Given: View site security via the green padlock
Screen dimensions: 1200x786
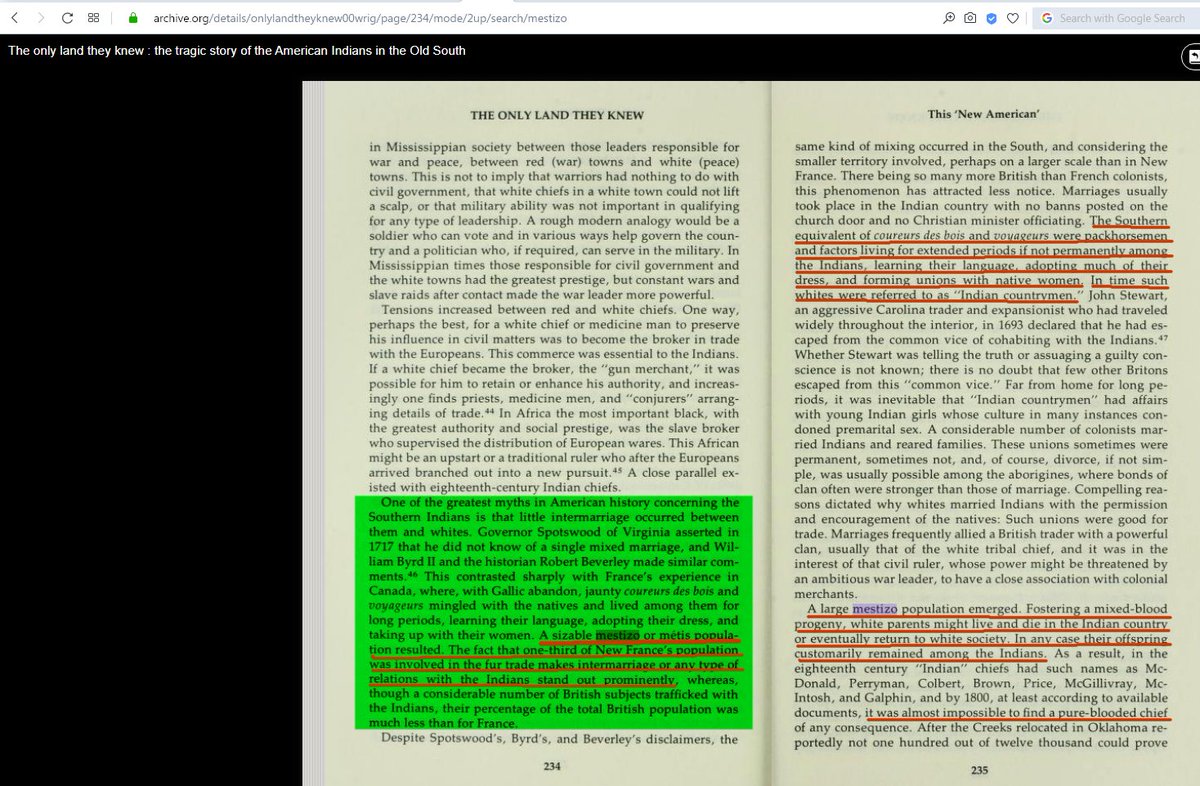Looking at the screenshot, I should coord(134,18).
